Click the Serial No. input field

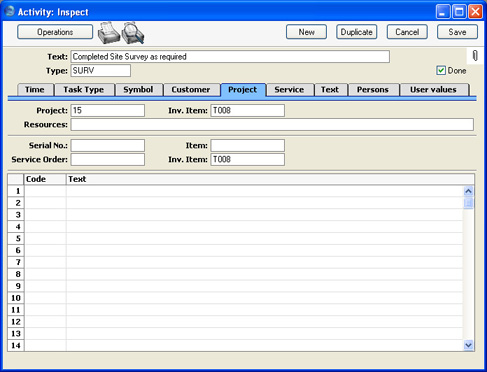coord(108,146)
